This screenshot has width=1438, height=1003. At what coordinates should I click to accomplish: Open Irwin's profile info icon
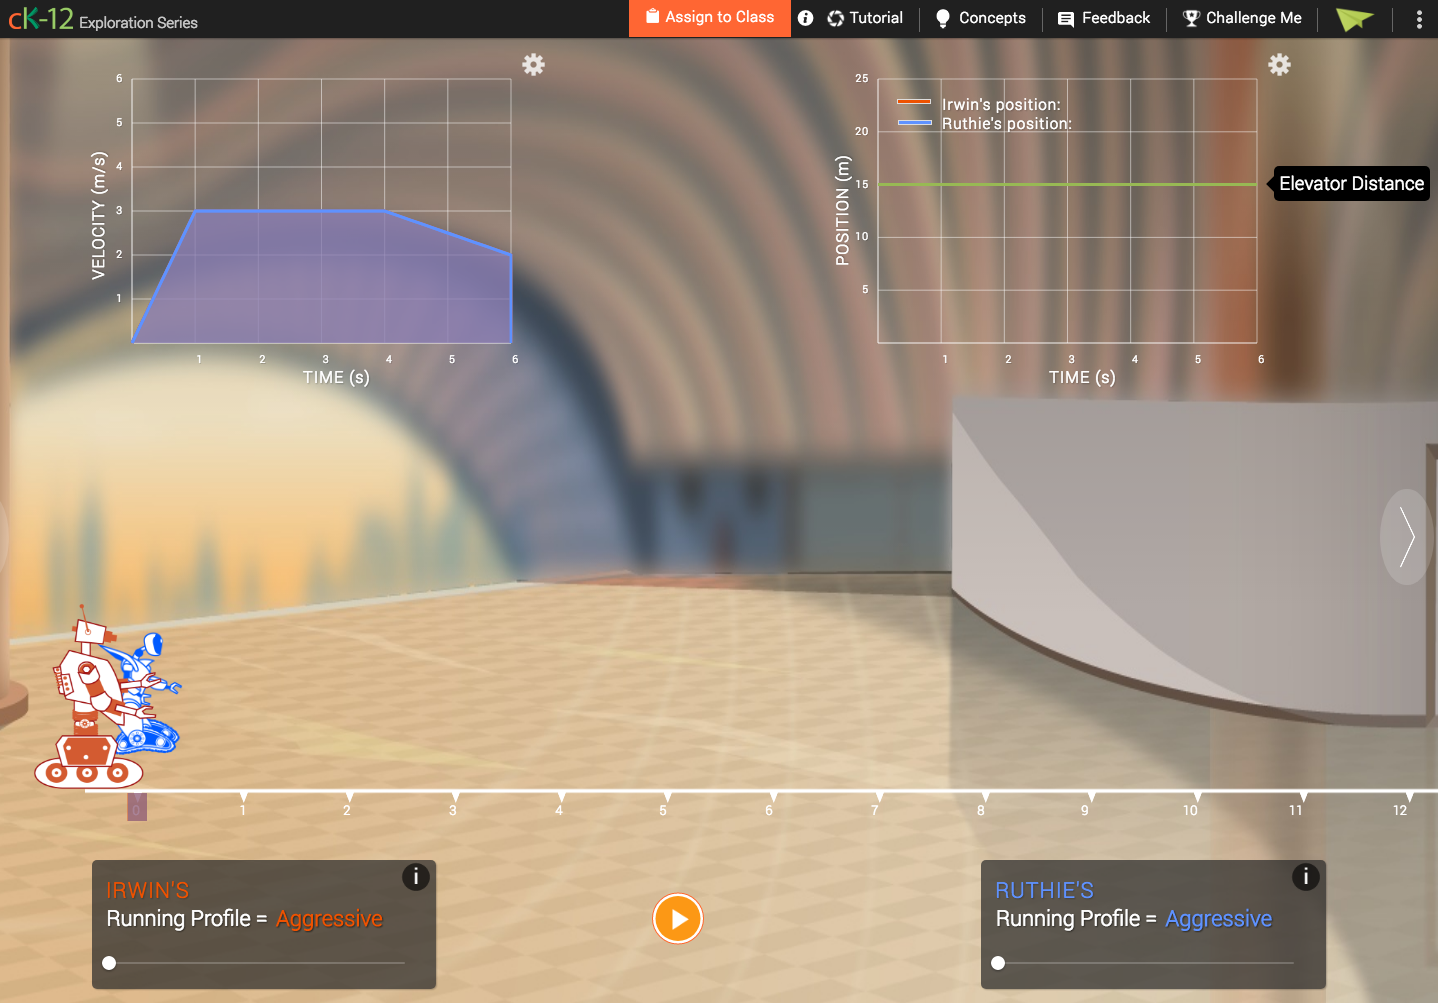point(415,877)
